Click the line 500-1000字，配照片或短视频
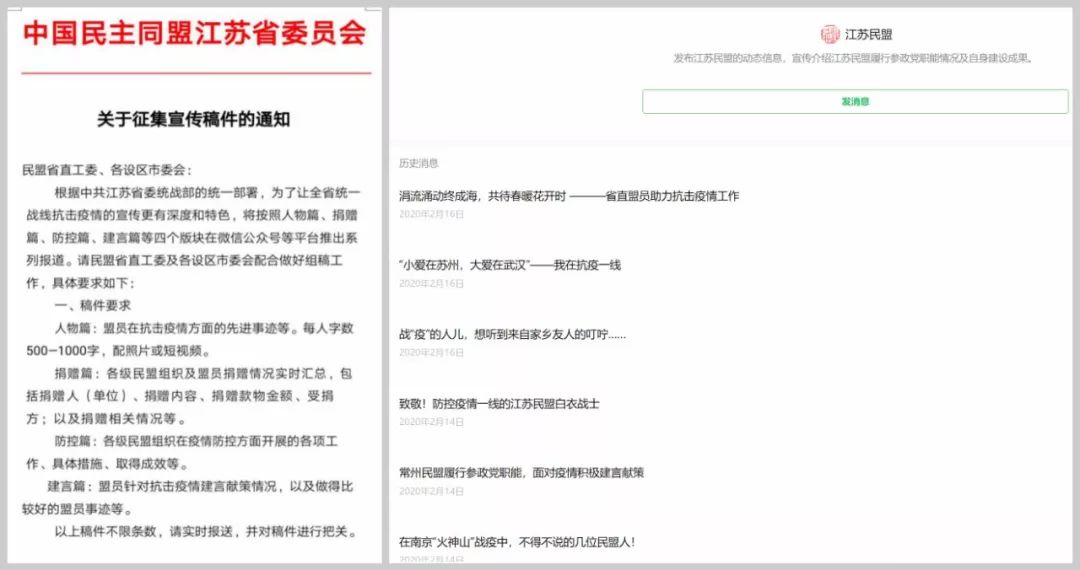 coord(118,350)
